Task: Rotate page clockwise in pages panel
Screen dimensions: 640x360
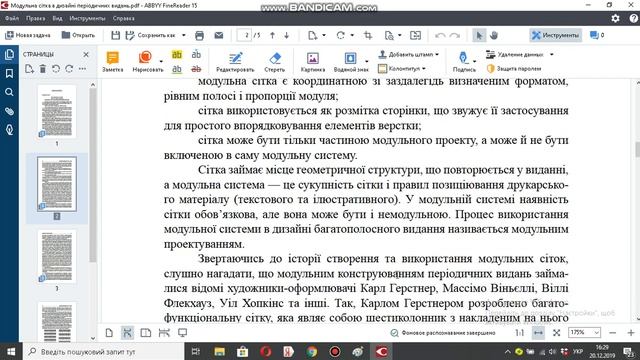Action: click(x=69, y=69)
